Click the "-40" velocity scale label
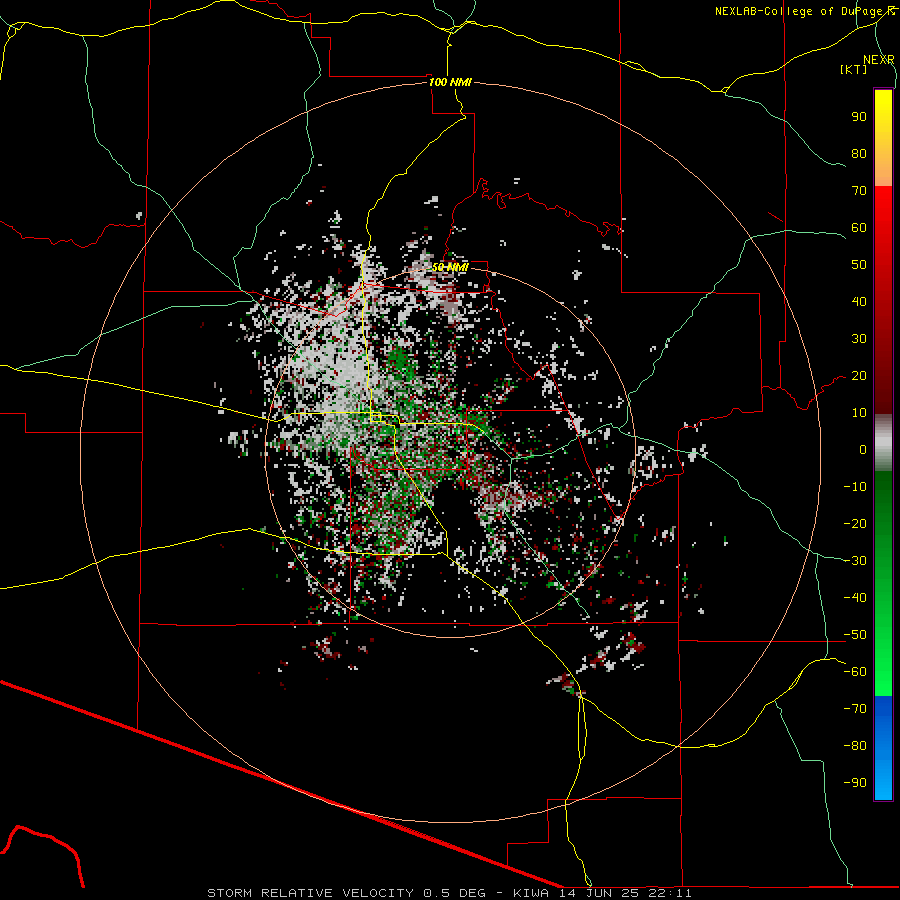The image size is (900, 900). pyautogui.click(x=855, y=598)
